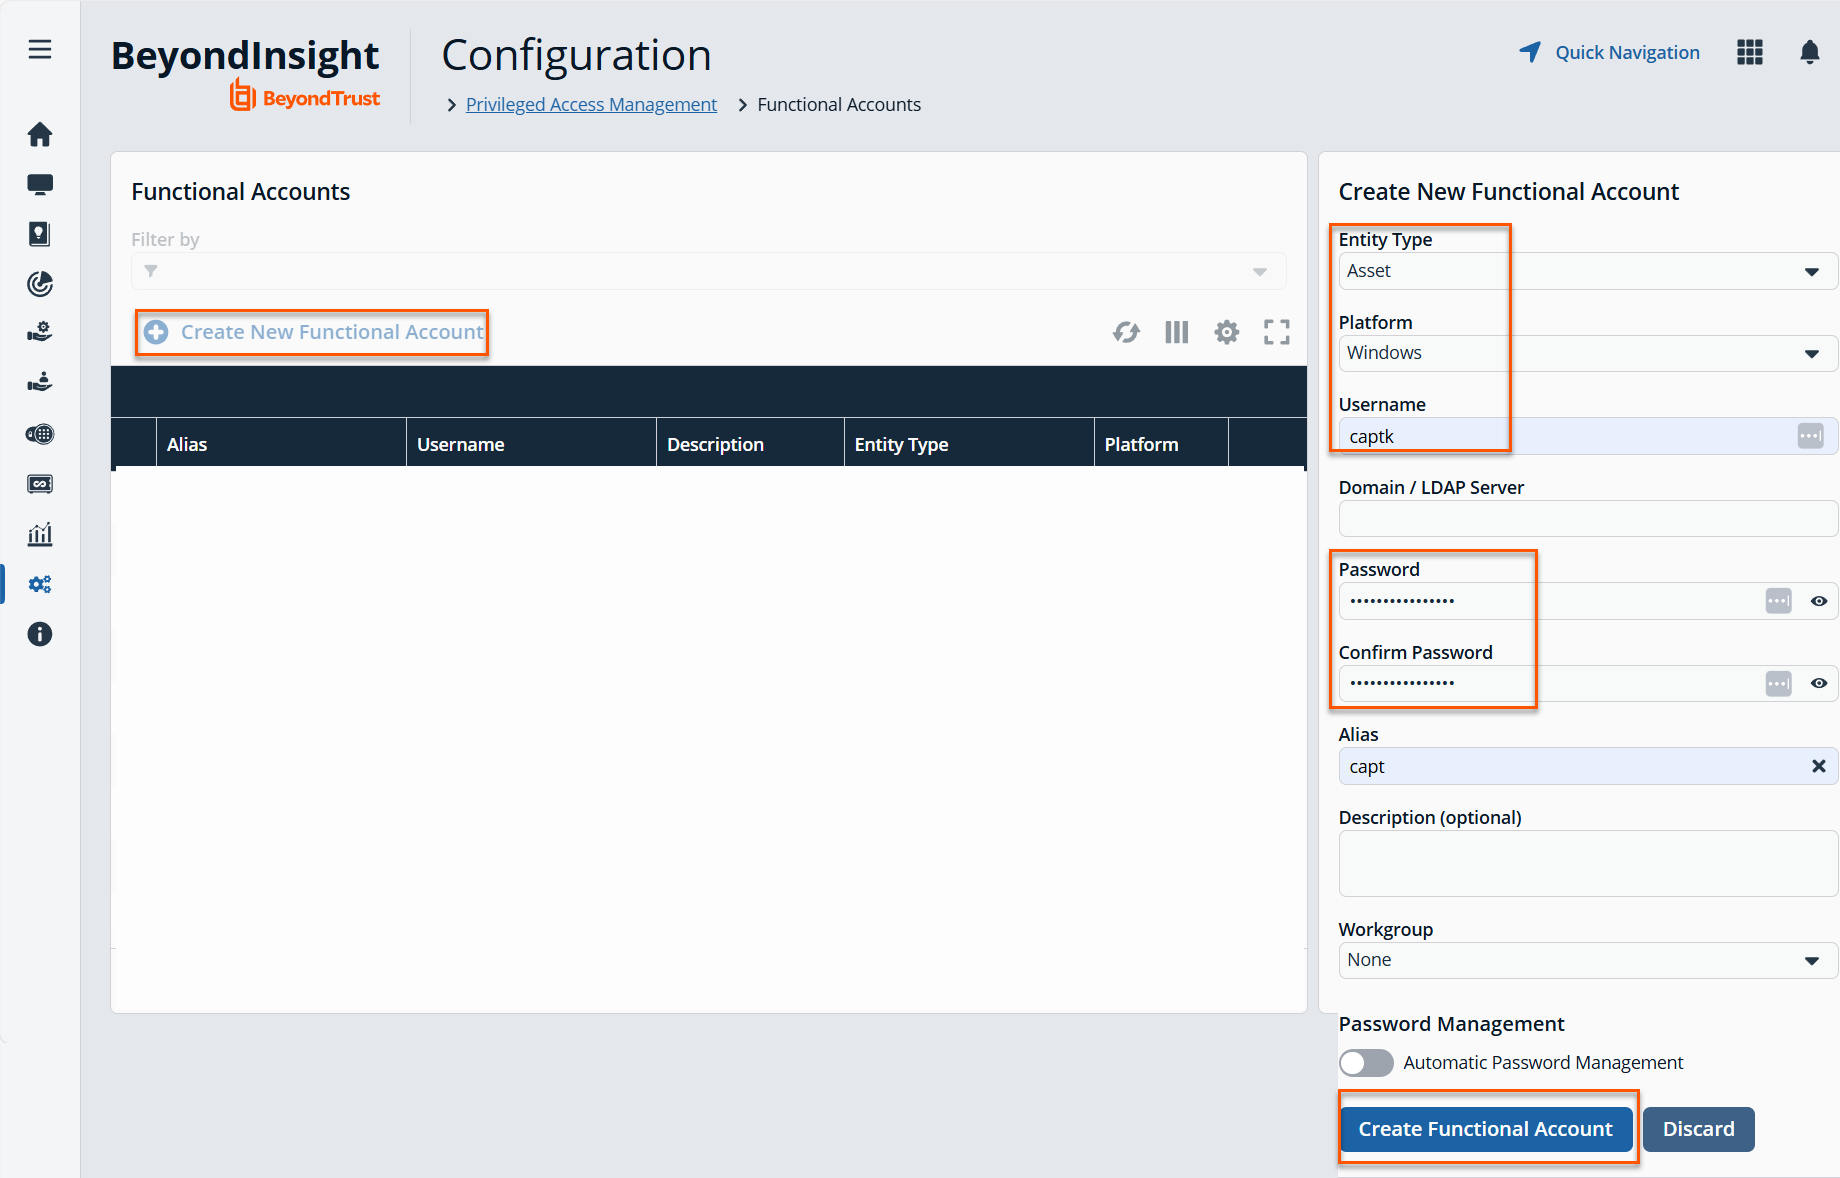Open the password manager icon in Password field
Screen dimensions: 1840x1178
tap(1779, 601)
